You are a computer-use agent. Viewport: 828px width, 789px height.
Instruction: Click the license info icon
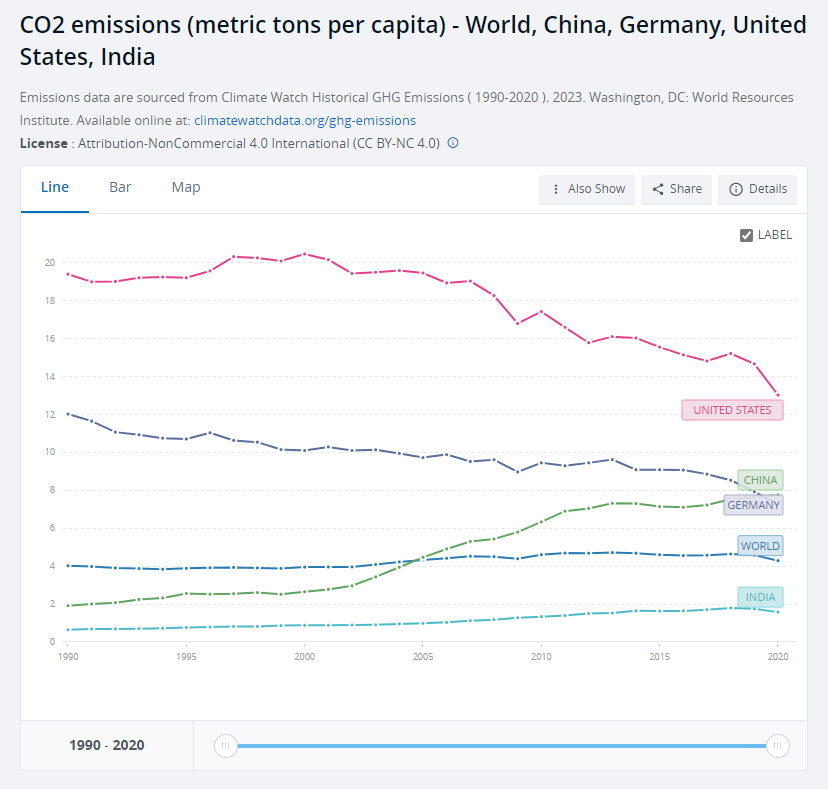tap(453, 143)
